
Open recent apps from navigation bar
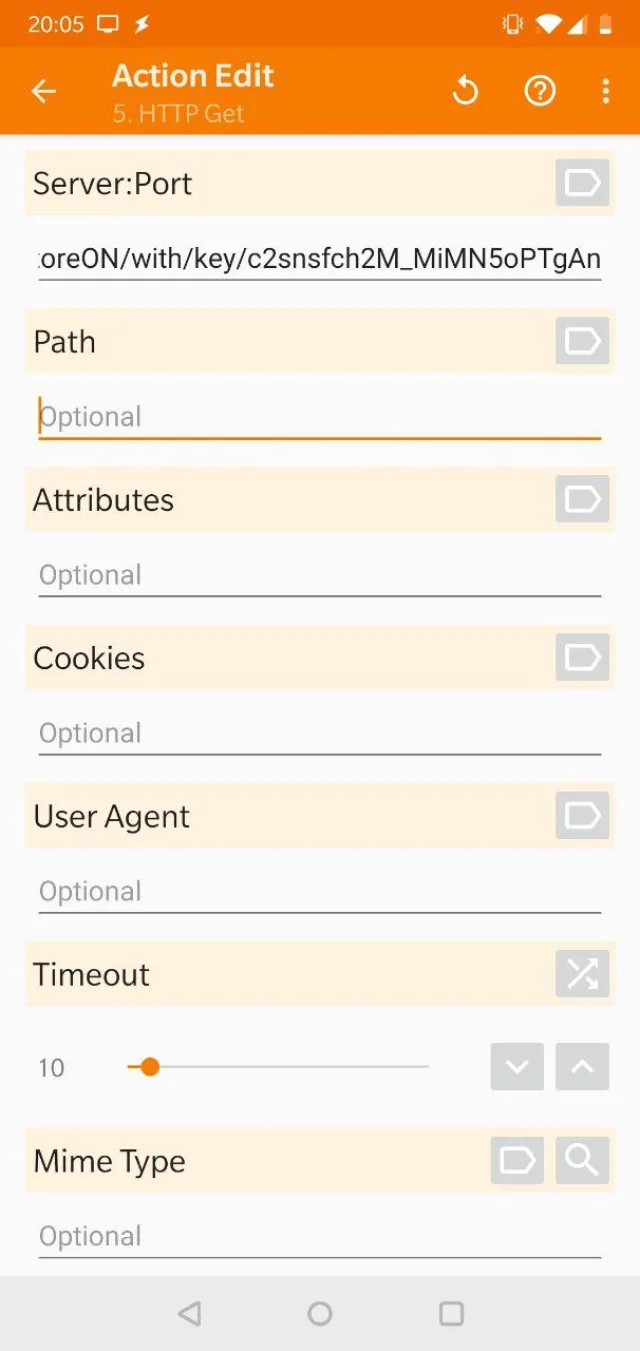(450, 1314)
